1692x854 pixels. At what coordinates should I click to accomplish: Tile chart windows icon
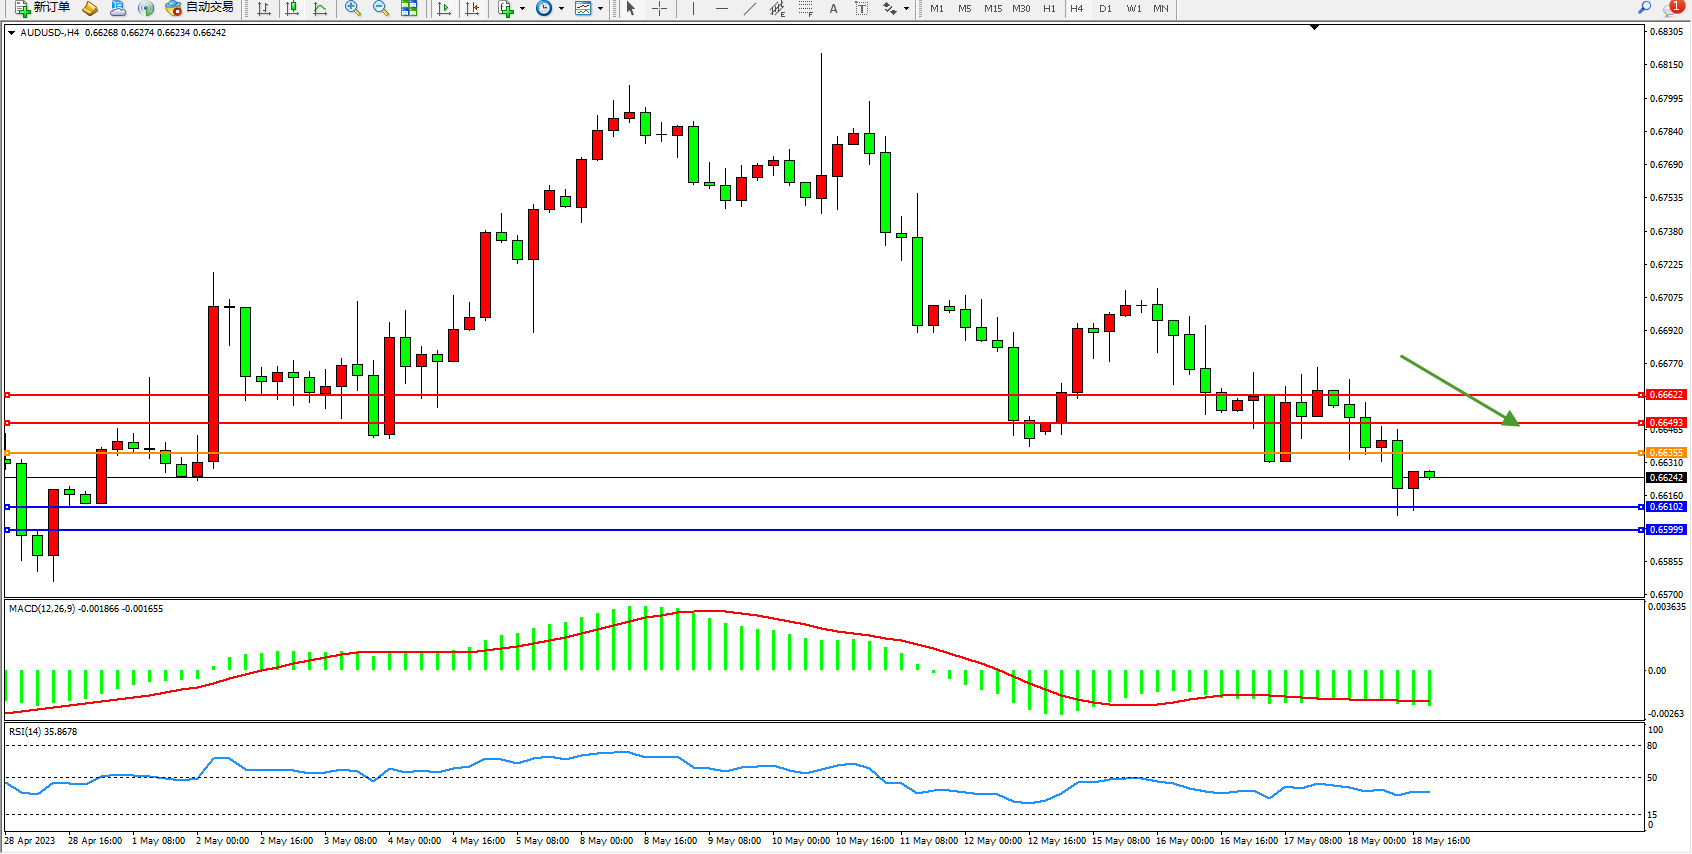[x=409, y=8]
